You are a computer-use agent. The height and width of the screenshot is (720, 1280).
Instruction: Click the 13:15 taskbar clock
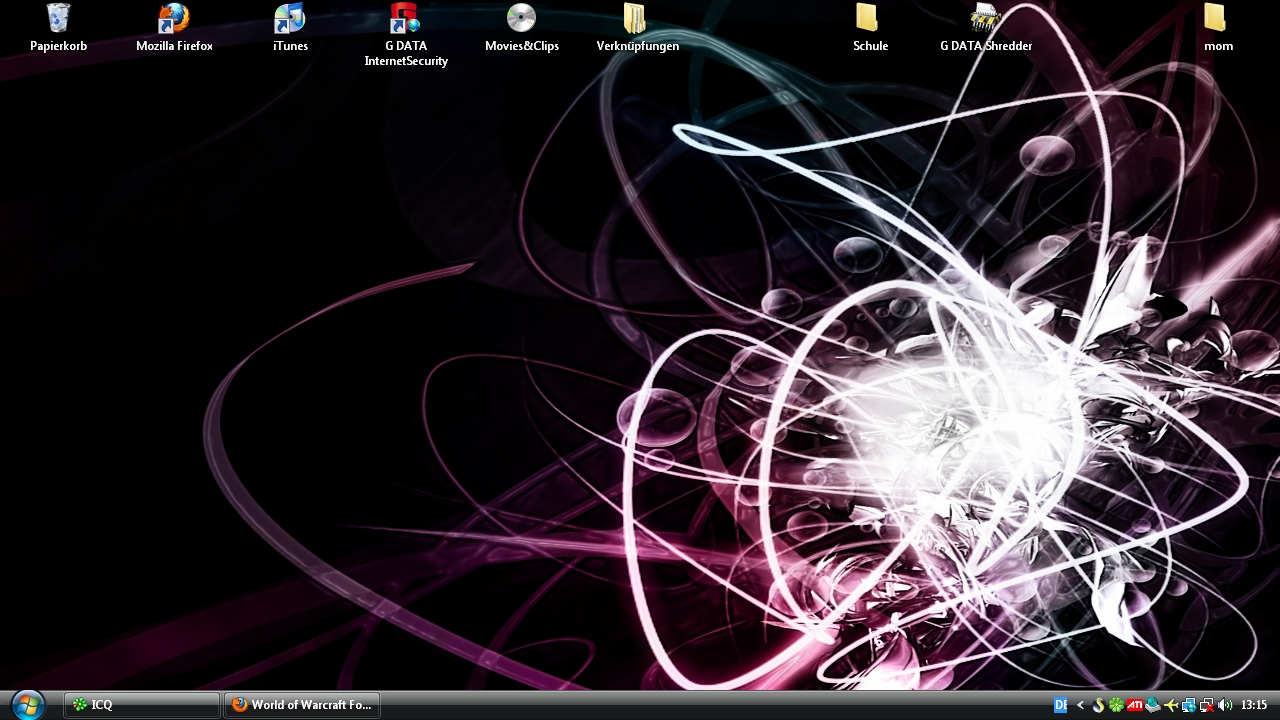(1254, 705)
